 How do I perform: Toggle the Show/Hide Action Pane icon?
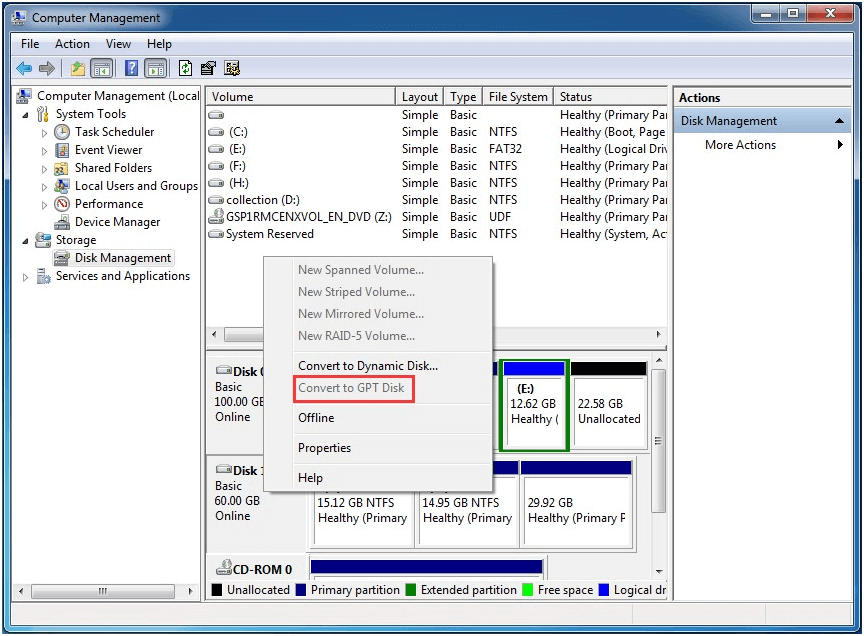coord(156,68)
